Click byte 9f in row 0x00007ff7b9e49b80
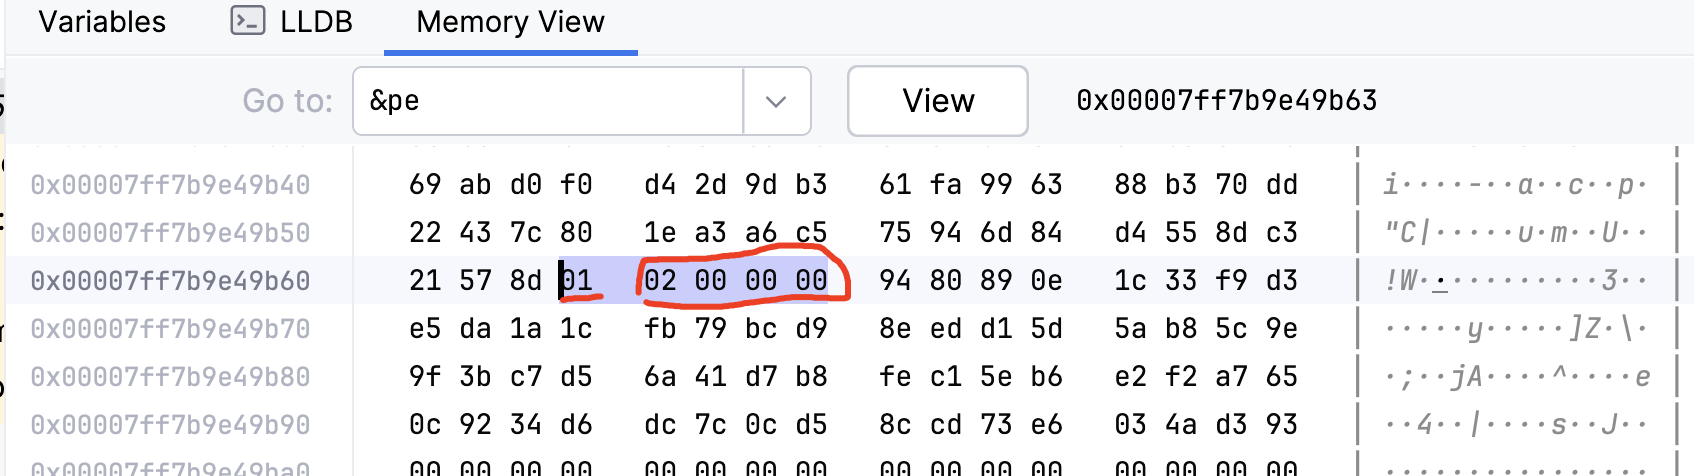 (425, 377)
